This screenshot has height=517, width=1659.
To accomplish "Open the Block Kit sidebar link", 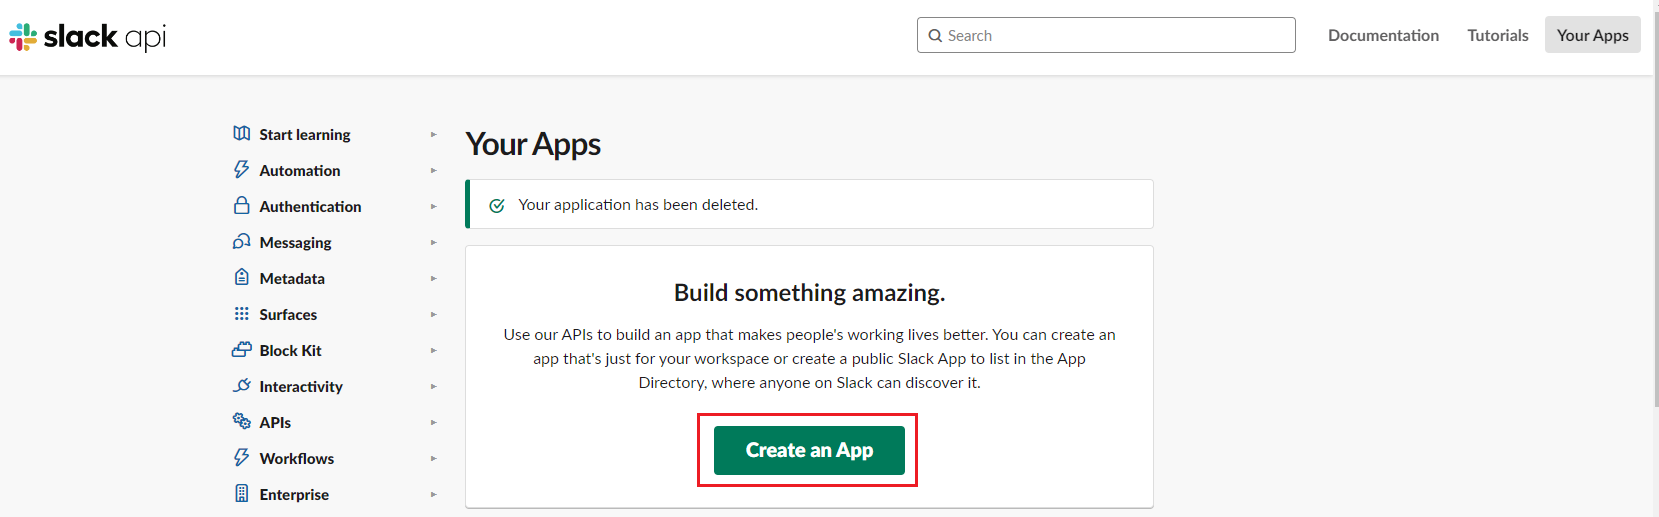I will [290, 350].
